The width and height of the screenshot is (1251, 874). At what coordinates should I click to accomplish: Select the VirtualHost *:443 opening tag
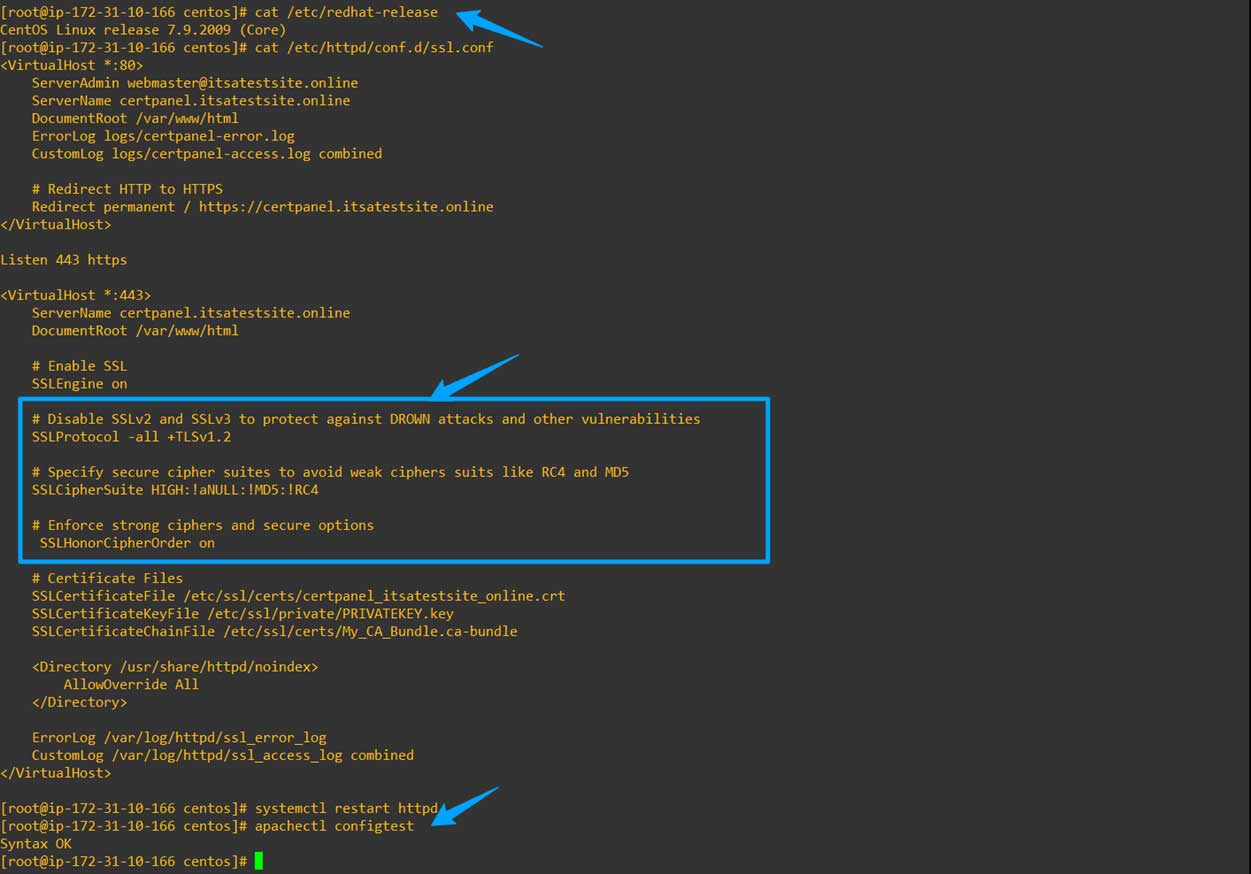point(77,294)
